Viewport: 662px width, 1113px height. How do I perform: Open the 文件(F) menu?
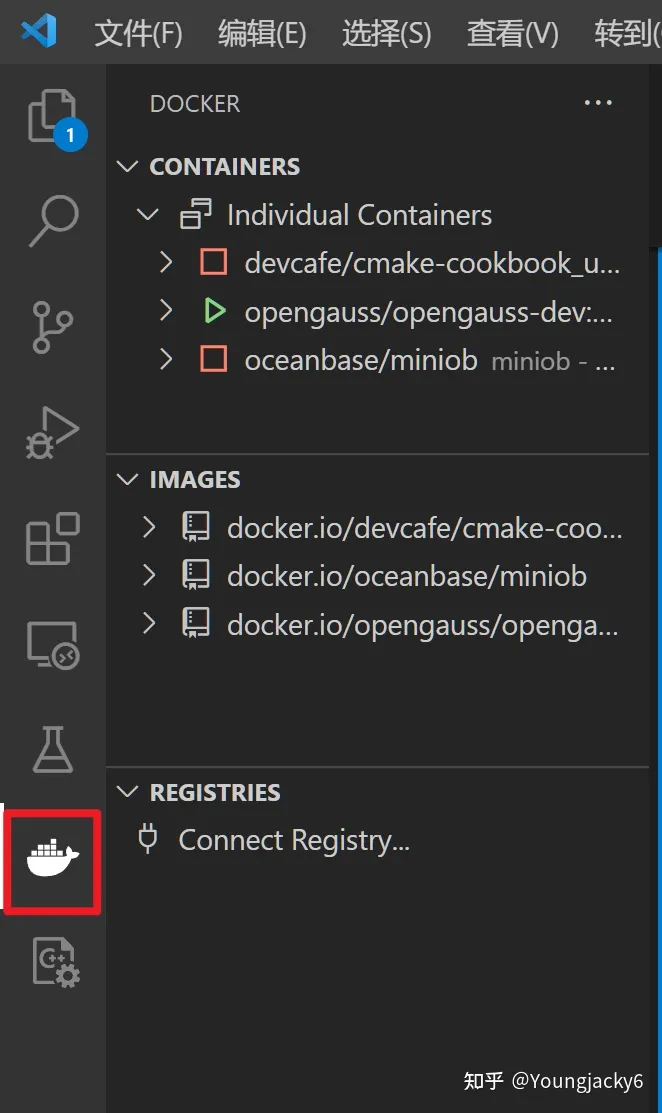138,32
